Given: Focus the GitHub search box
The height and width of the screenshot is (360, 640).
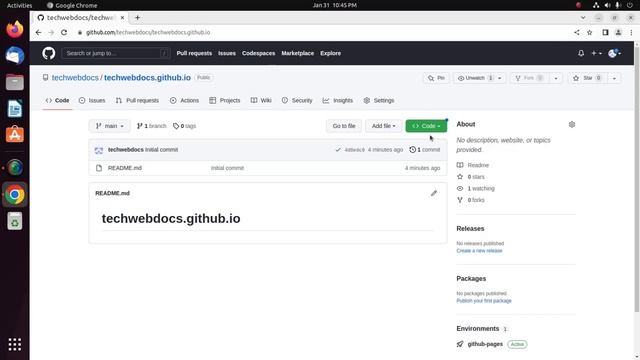Looking at the screenshot, I should coord(116,53).
